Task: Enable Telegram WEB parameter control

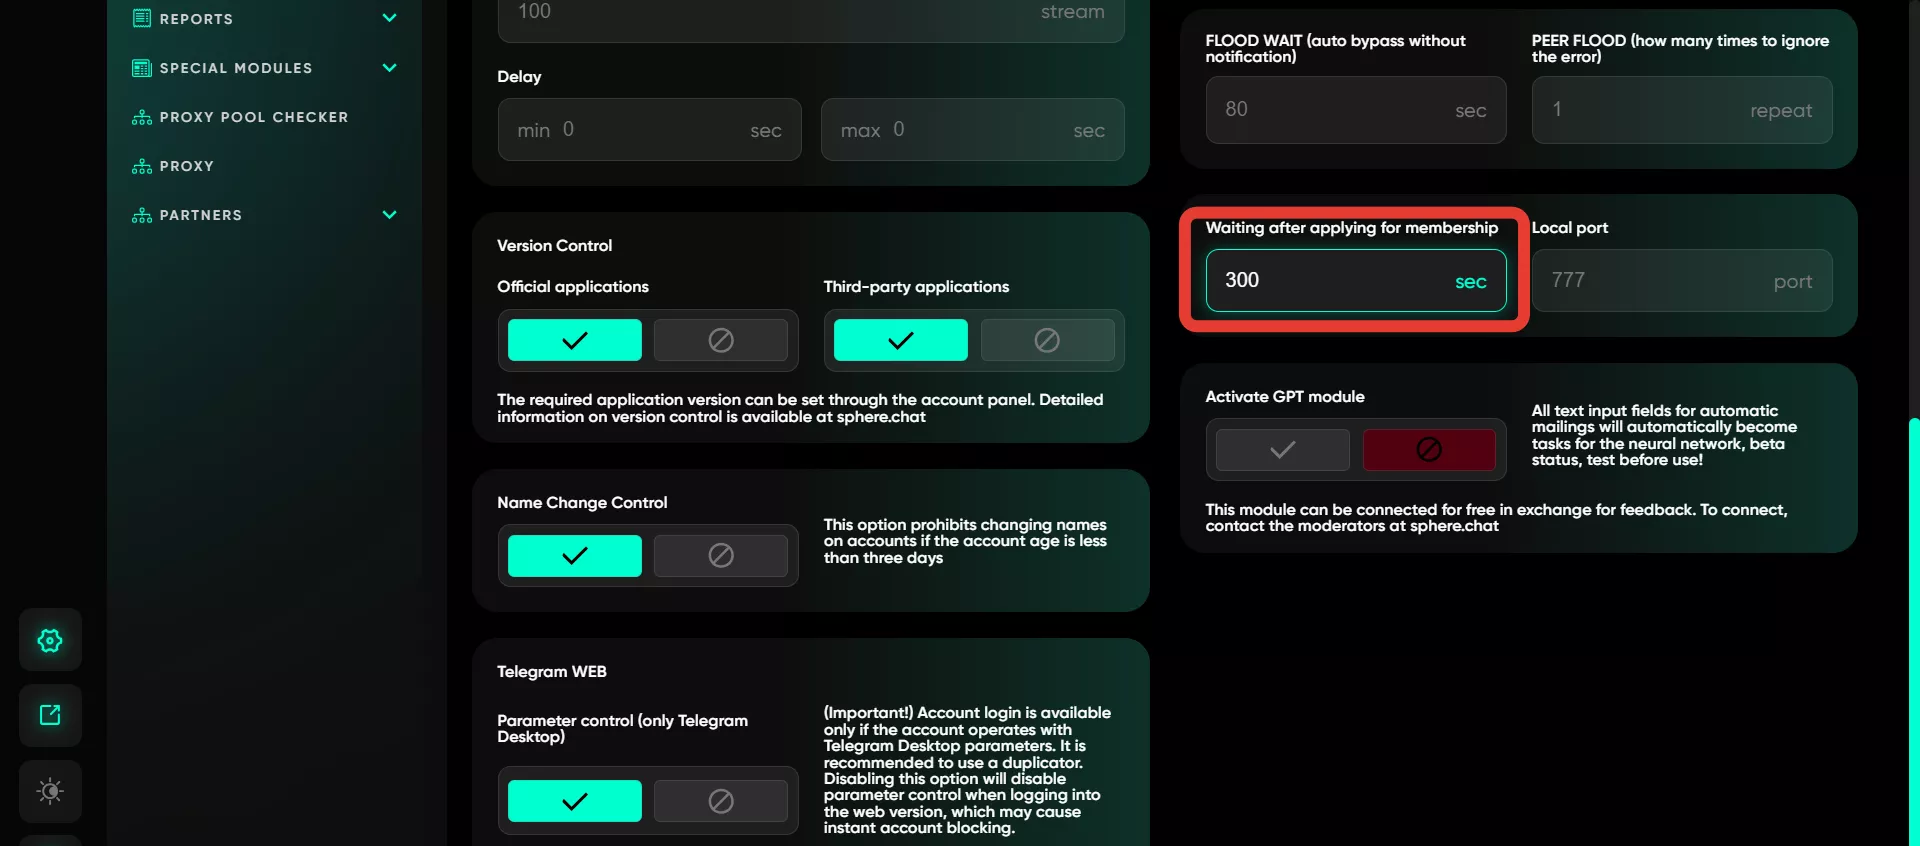Action: coord(575,801)
